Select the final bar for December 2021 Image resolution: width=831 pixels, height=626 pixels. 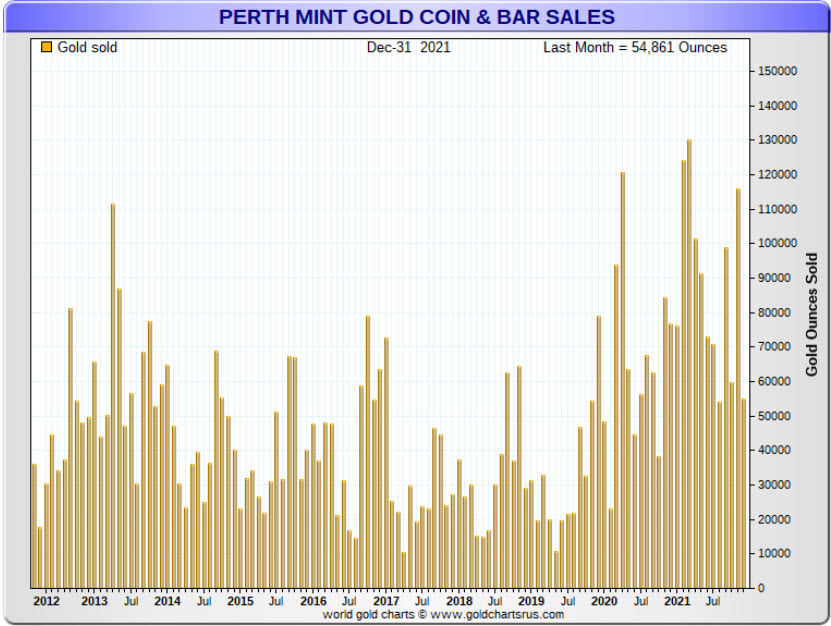pos(744,493)
